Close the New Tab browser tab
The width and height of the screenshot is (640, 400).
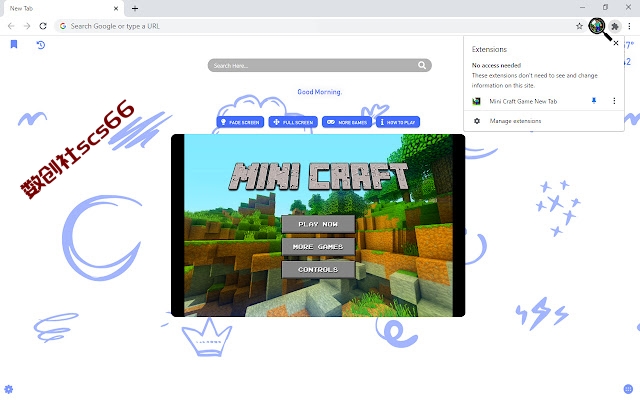pyautogui.click(x=116, y=8)
